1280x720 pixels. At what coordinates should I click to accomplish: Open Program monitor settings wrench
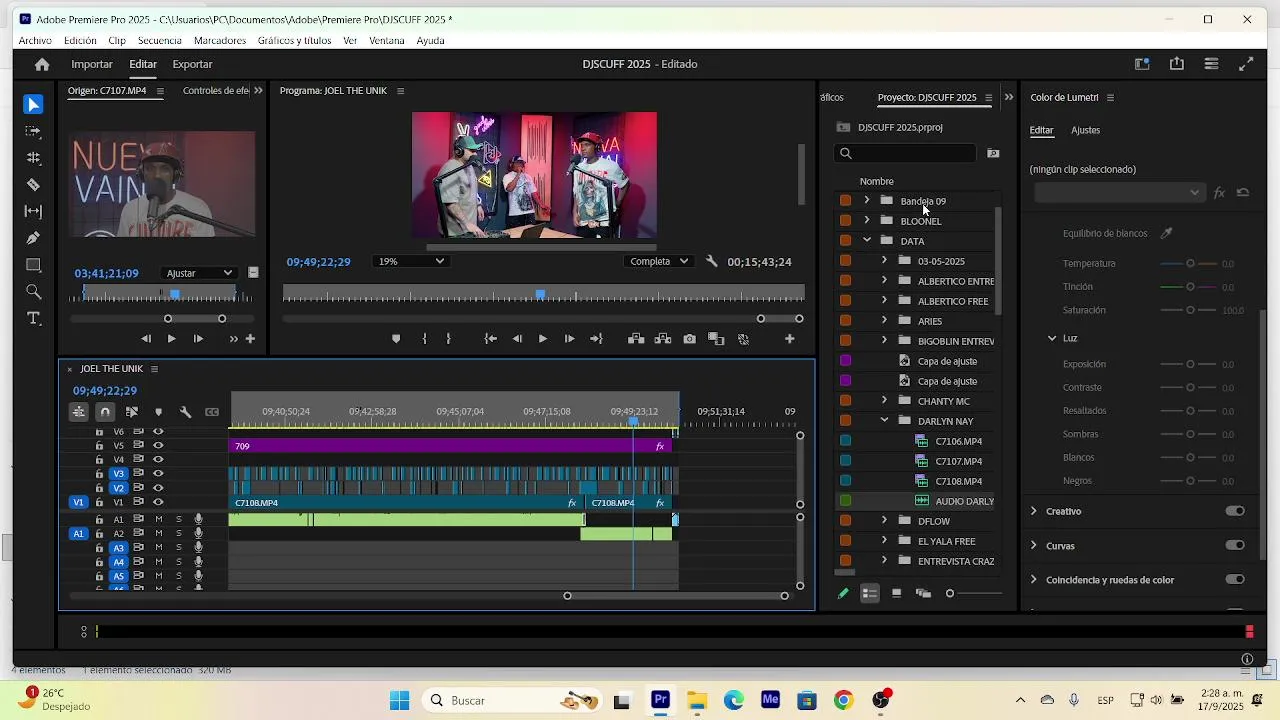pos(712,261)
